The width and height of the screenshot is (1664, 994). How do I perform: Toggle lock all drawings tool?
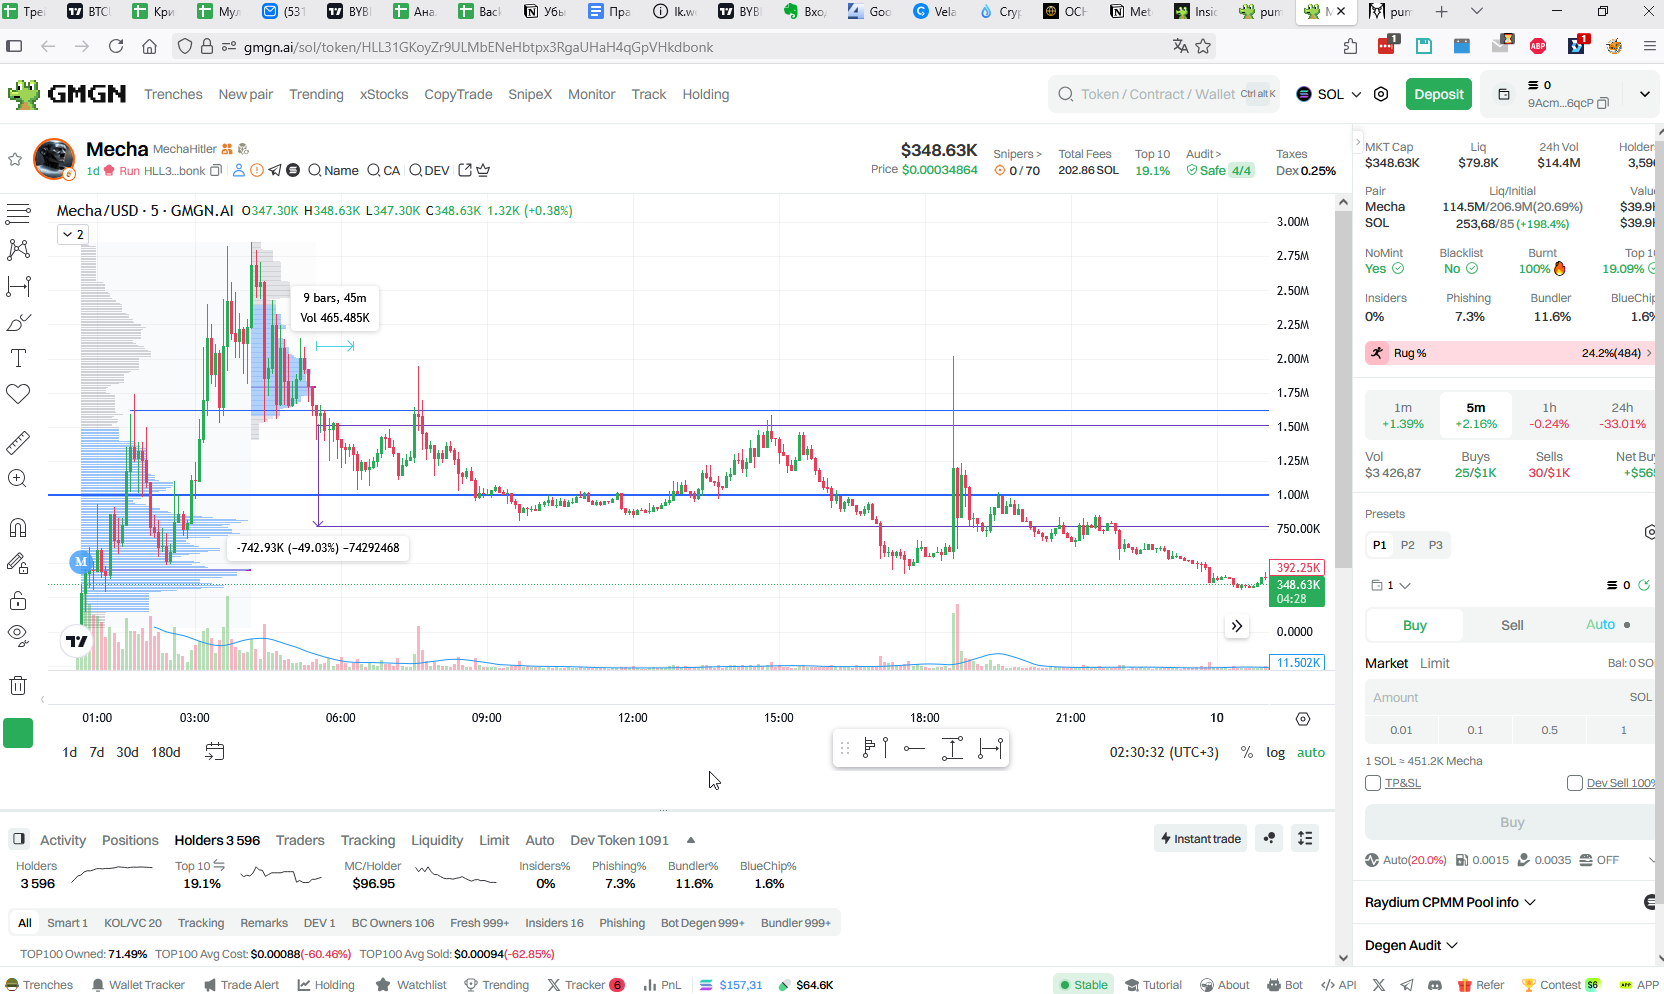(18, 600)
